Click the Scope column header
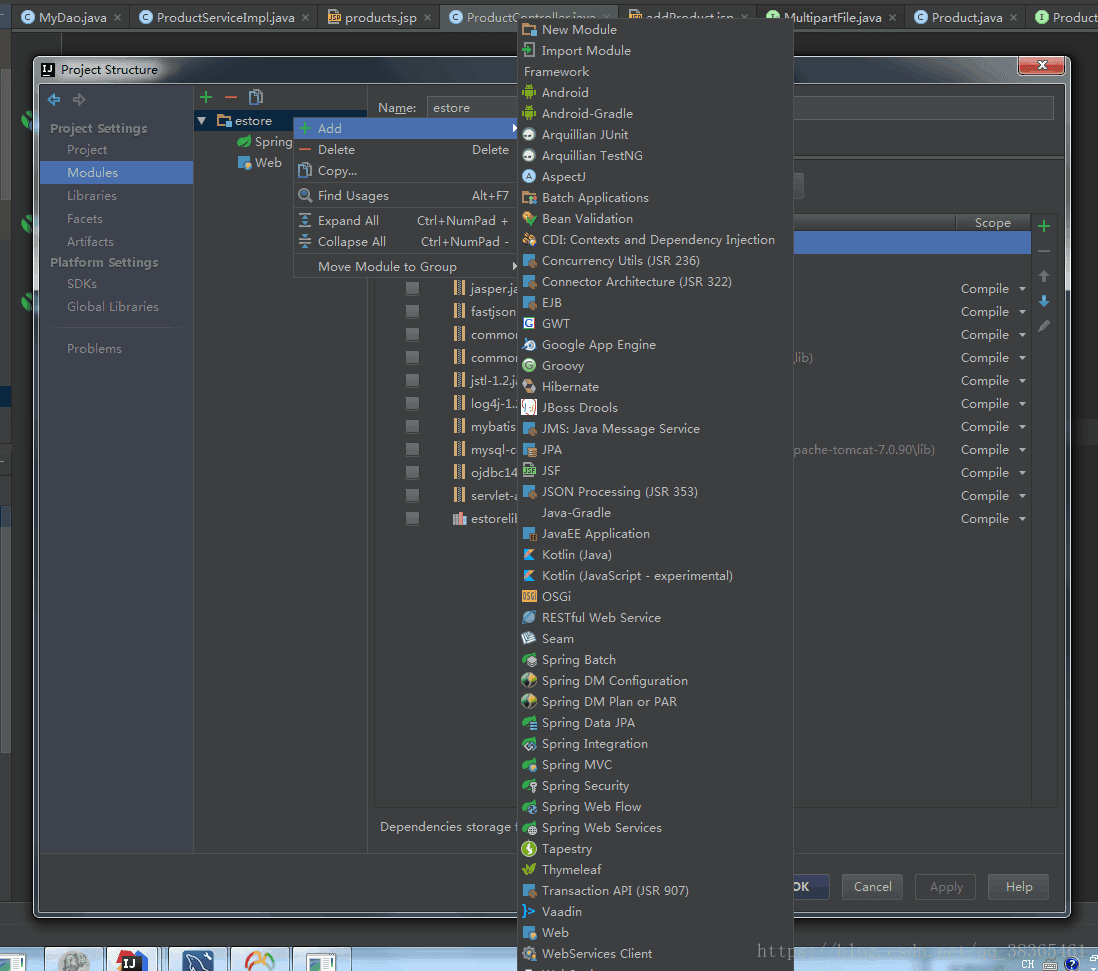 [x=992, y=223]
